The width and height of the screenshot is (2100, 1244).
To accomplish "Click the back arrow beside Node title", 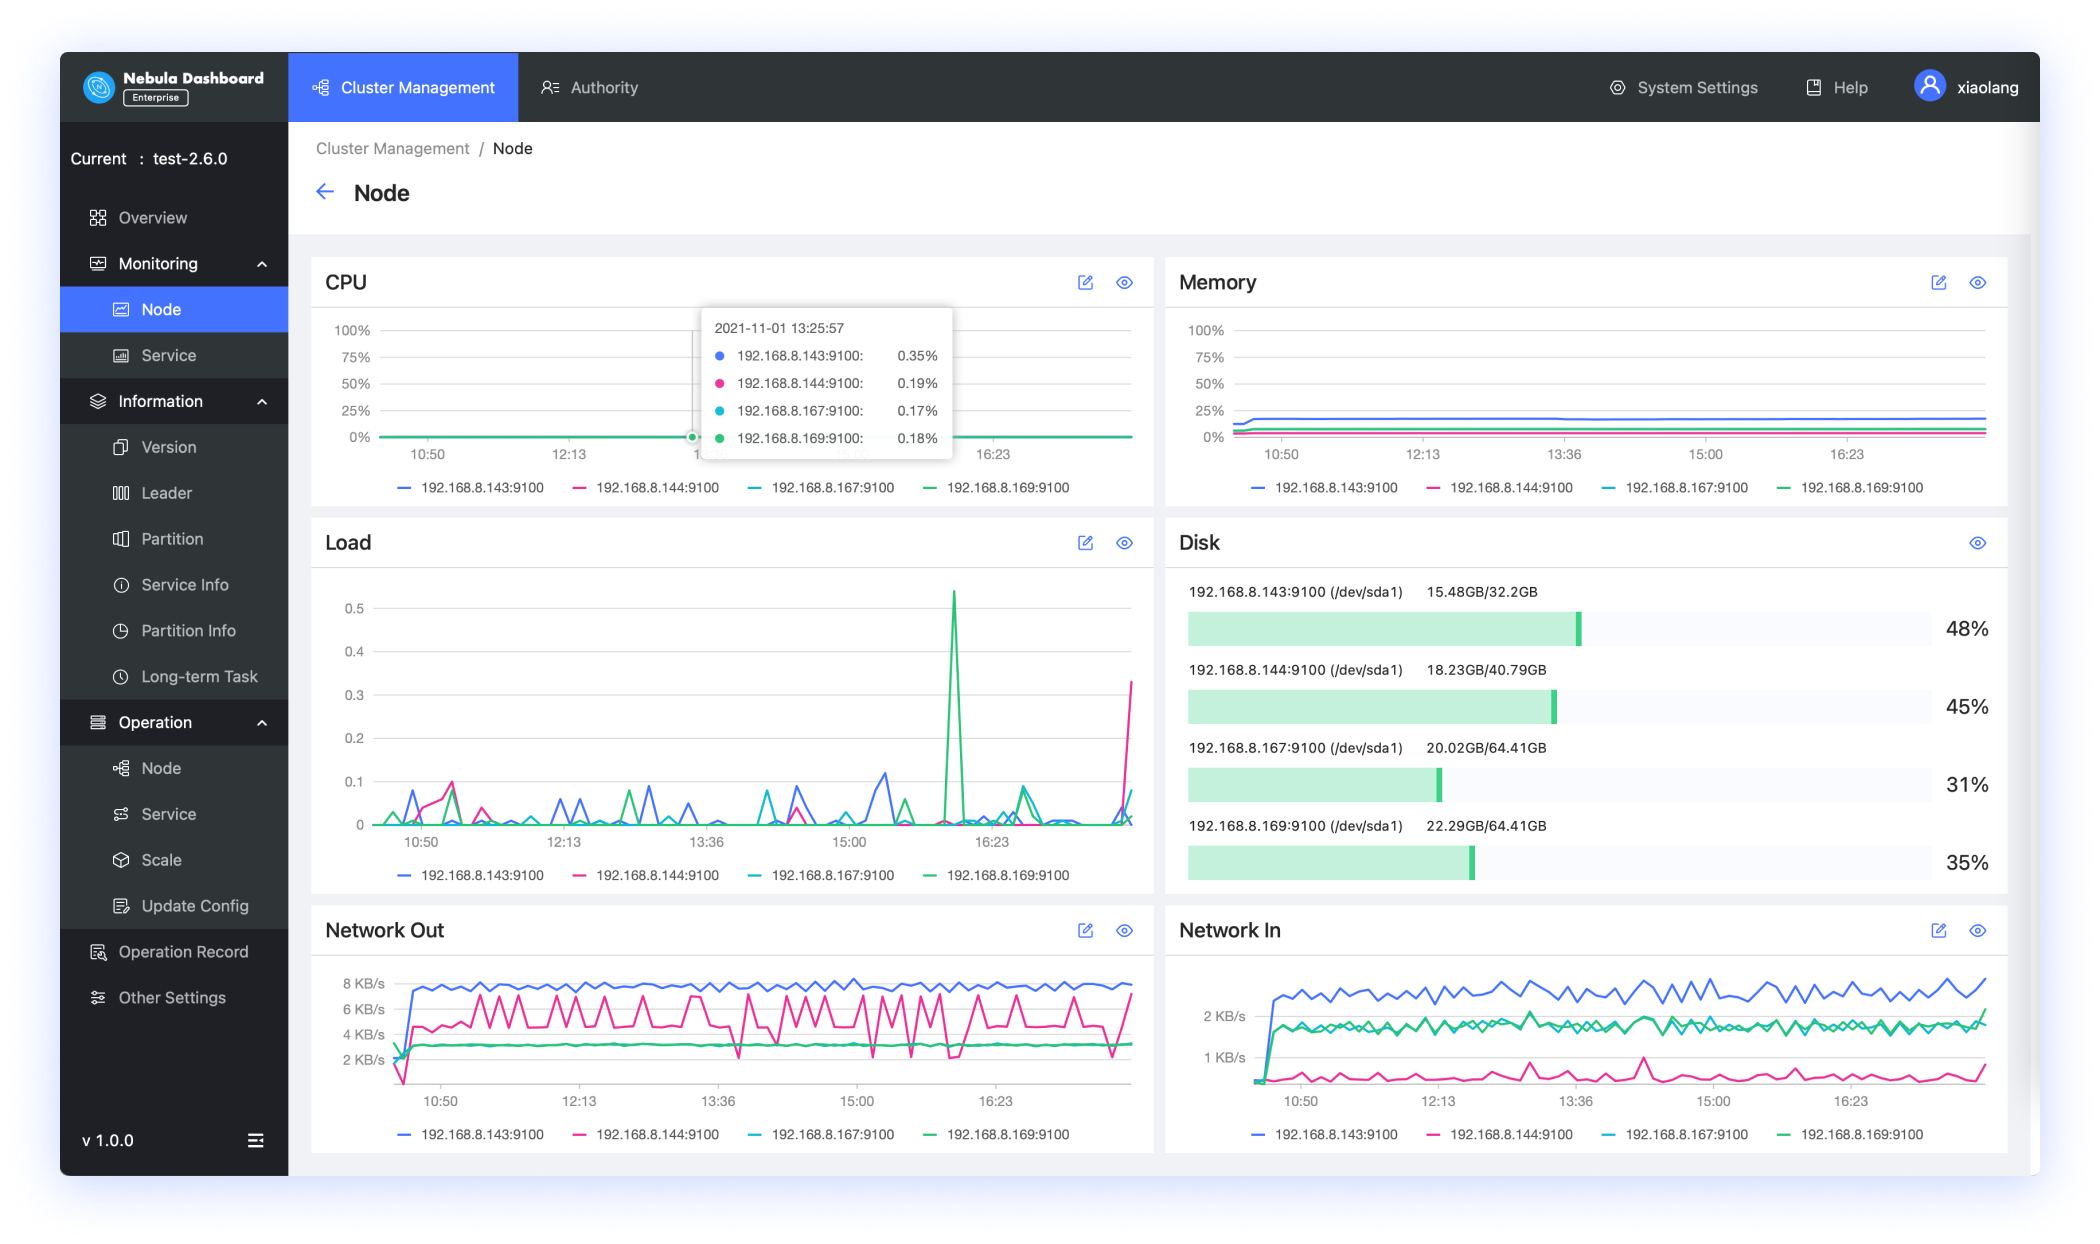I will coord(325,192).
